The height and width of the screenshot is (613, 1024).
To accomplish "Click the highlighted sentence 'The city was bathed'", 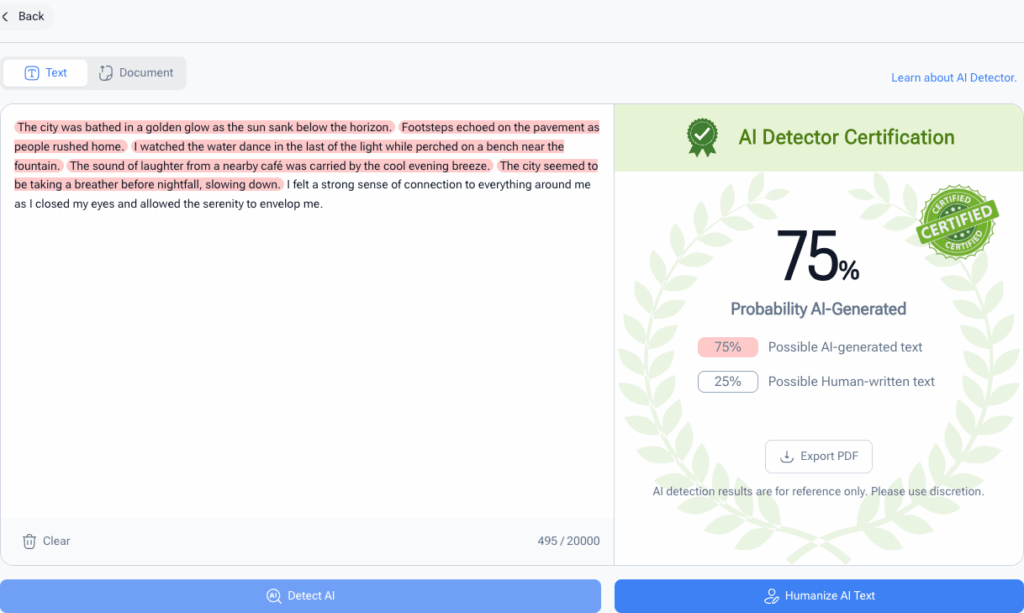I will (204, 127).
